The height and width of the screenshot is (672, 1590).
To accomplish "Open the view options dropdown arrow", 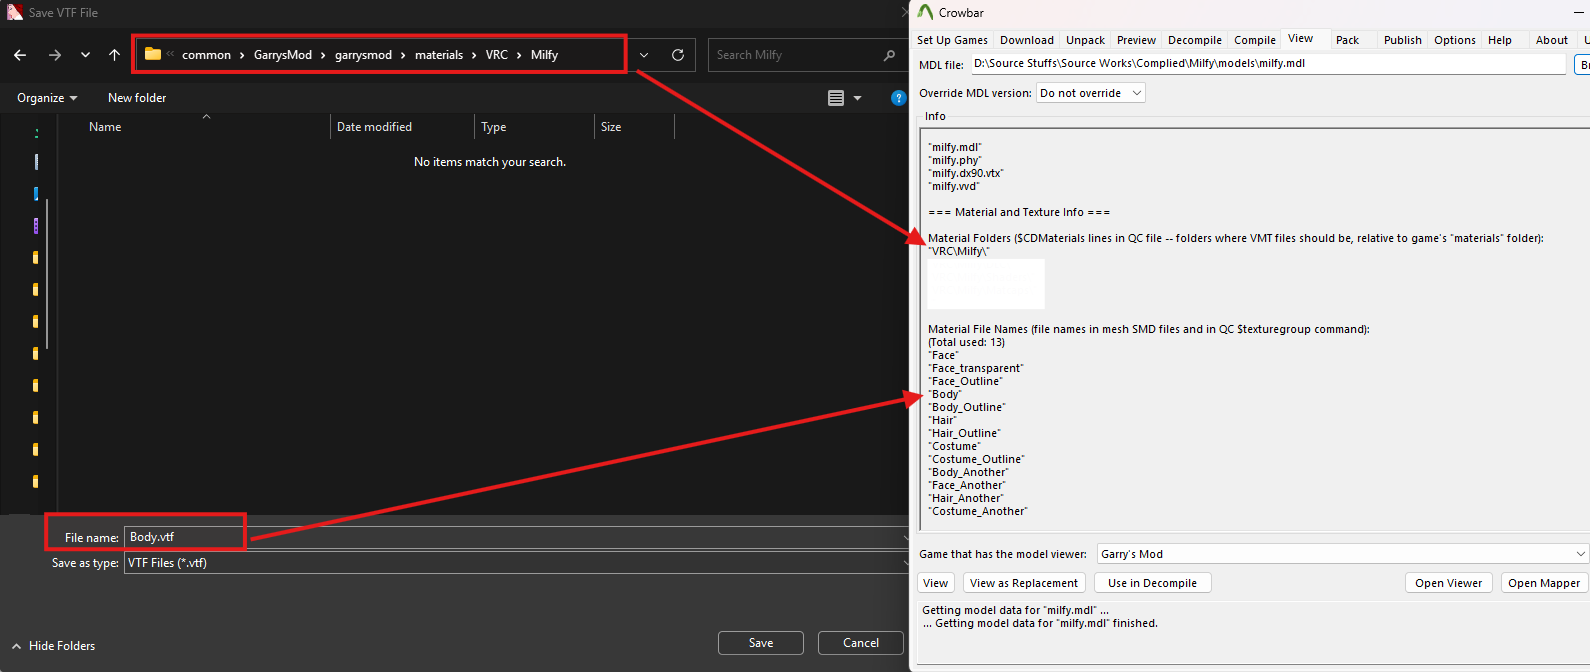I will click(857, 98).
